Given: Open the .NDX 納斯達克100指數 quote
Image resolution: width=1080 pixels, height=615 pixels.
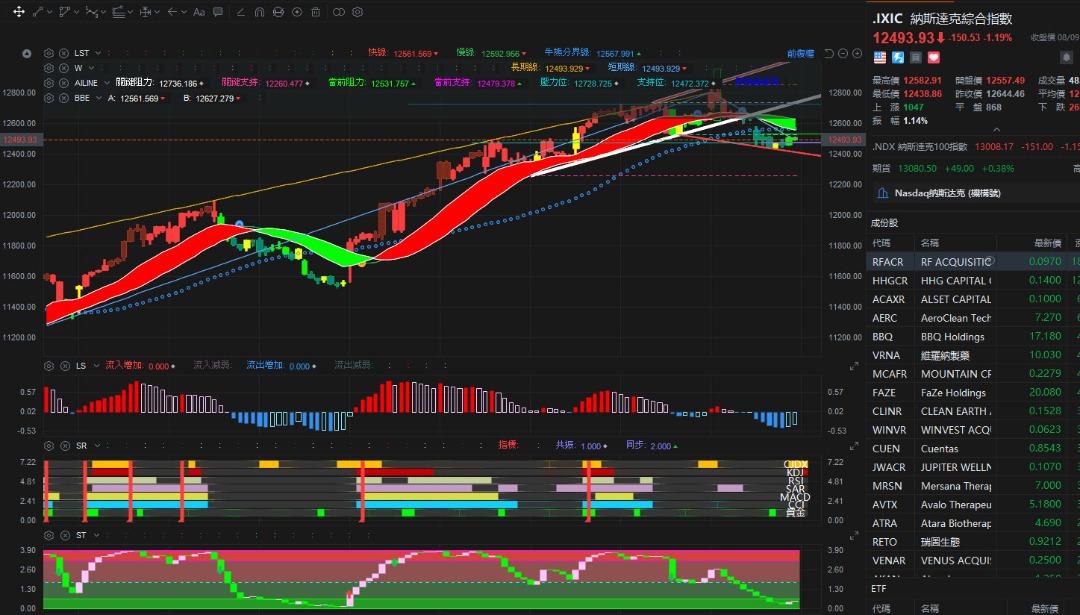Looking at the screenshot, I should [975, 147].
